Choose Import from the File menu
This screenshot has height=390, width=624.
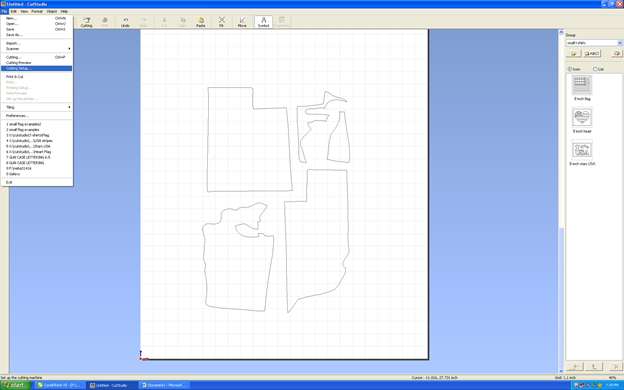pyautogui.click(x=37, y=43)
